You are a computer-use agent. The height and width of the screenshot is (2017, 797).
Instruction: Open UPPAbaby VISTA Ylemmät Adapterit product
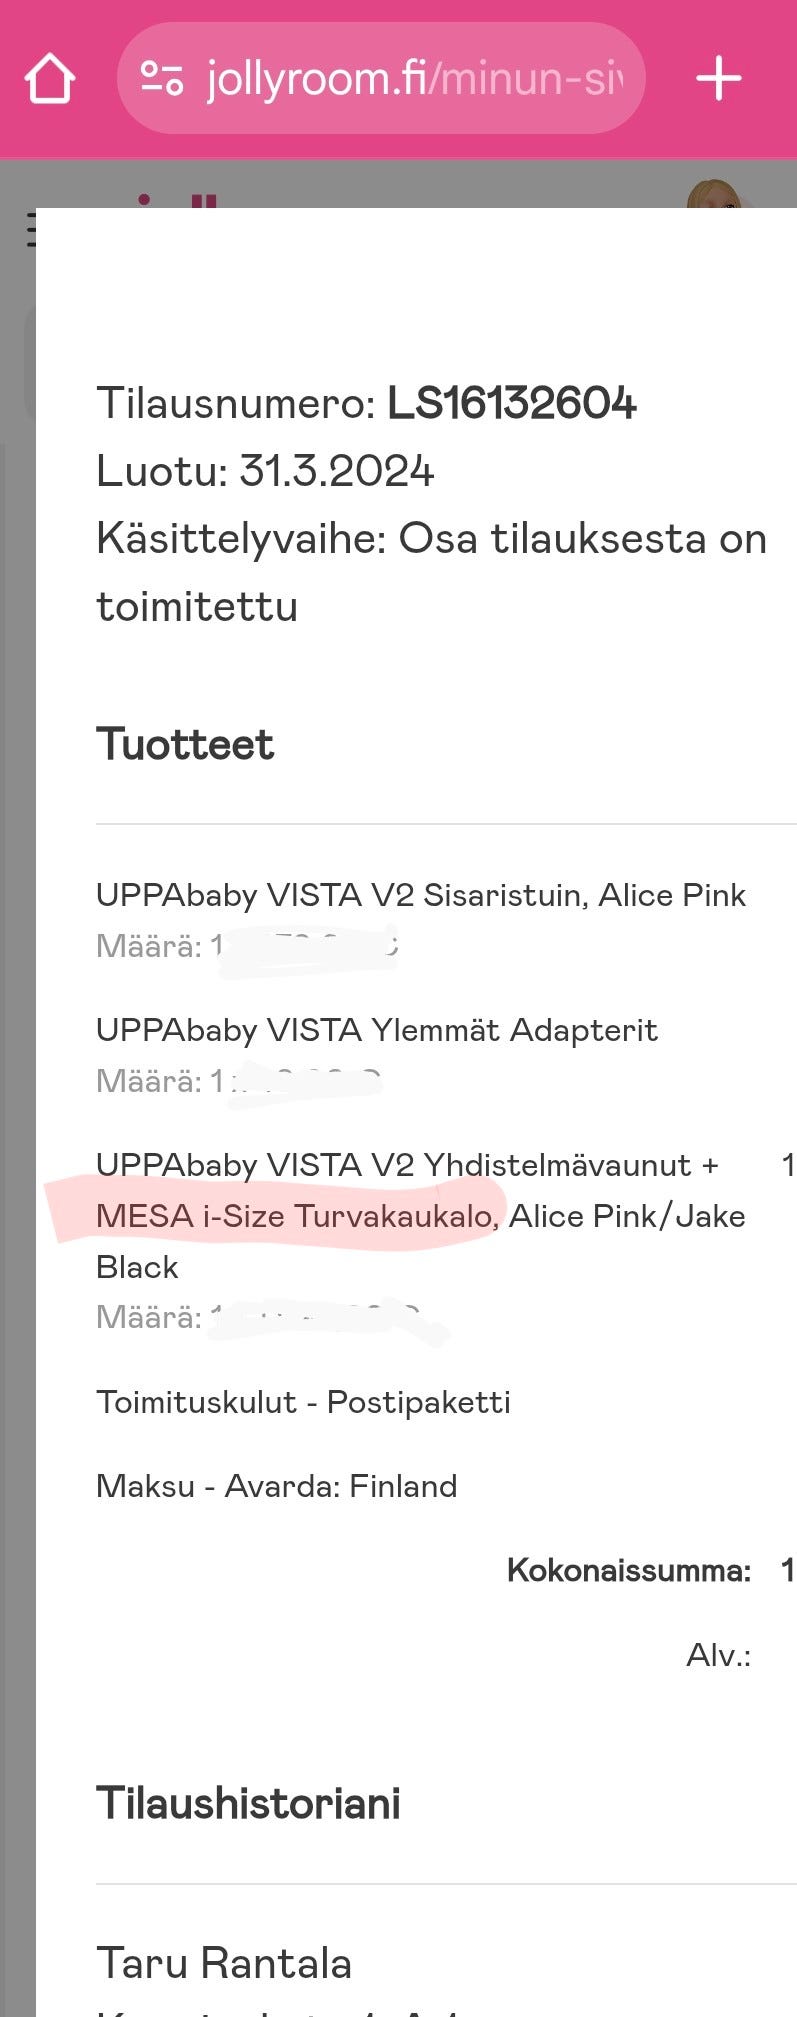pyautogui.click(x=376, y=1030)
